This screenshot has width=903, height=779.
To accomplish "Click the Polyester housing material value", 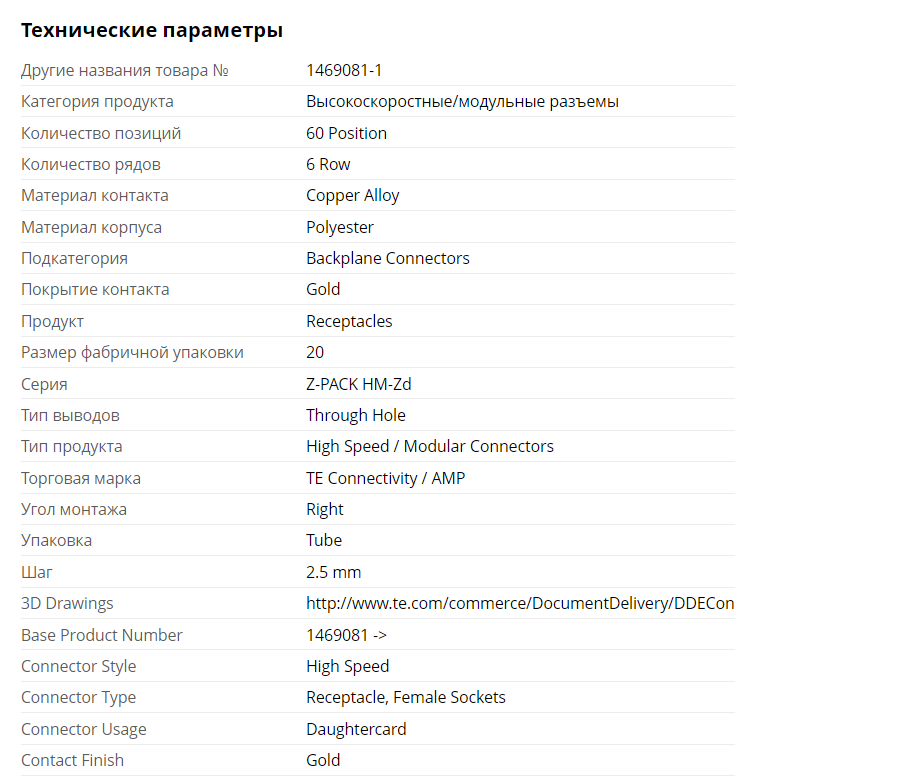I will (340, 227).
